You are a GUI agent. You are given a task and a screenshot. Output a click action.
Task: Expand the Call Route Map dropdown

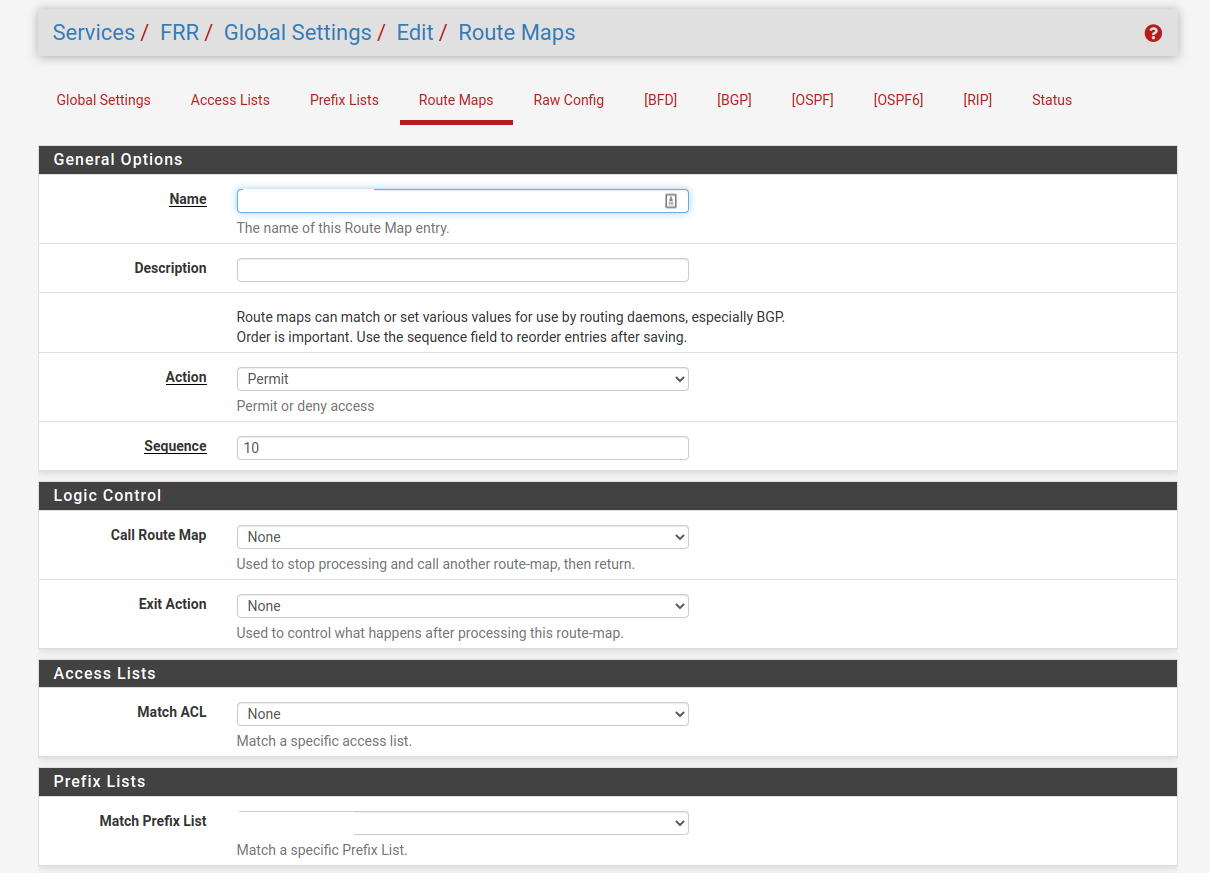point(462,537)
